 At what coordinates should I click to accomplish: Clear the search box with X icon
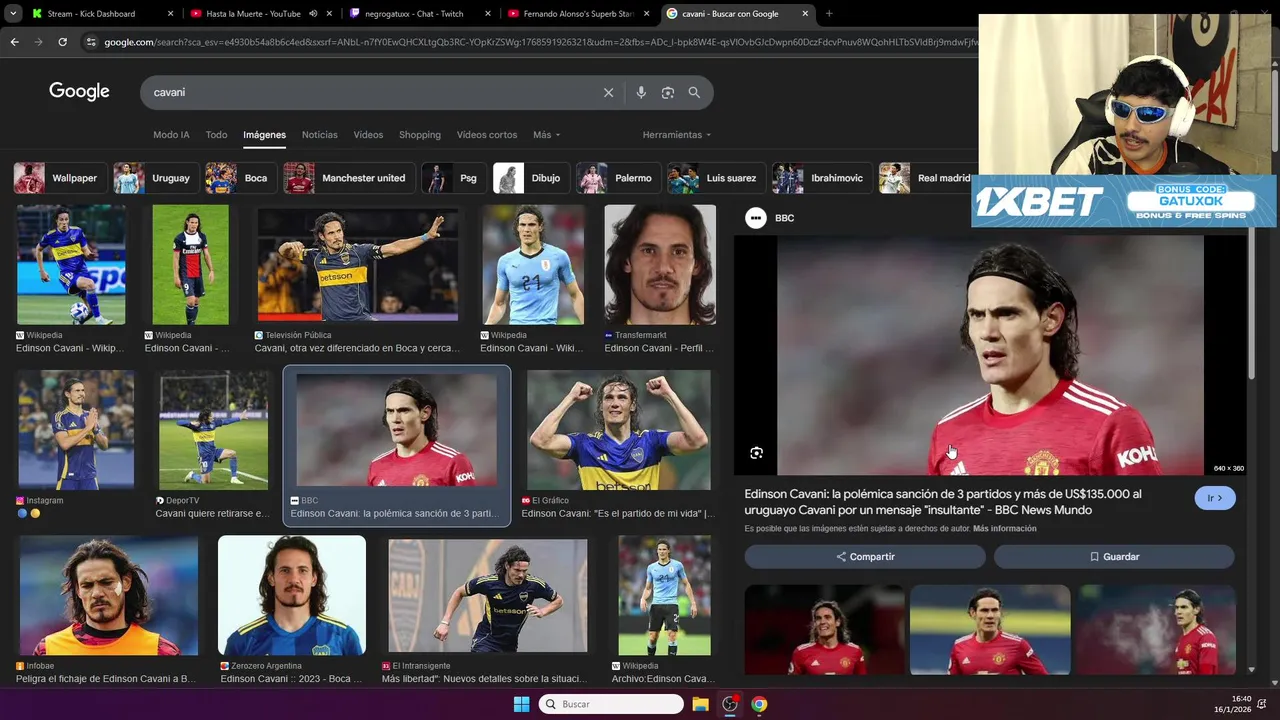coord(608,92)
